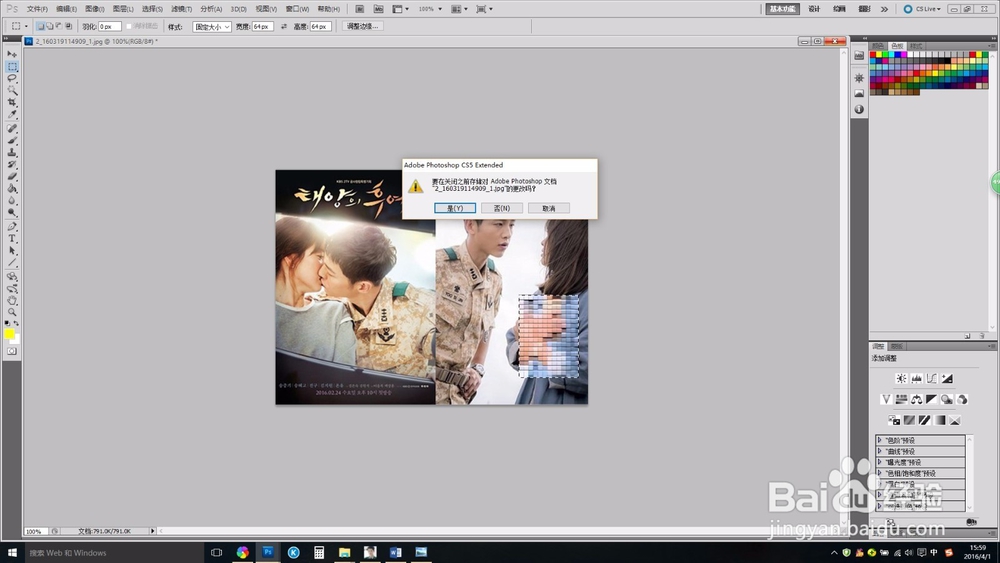The width and height of the screenshot is (1000, 563).
Task: Expand the "色相/饱和度"预设 preset group
Action: (x=879, y=473)
